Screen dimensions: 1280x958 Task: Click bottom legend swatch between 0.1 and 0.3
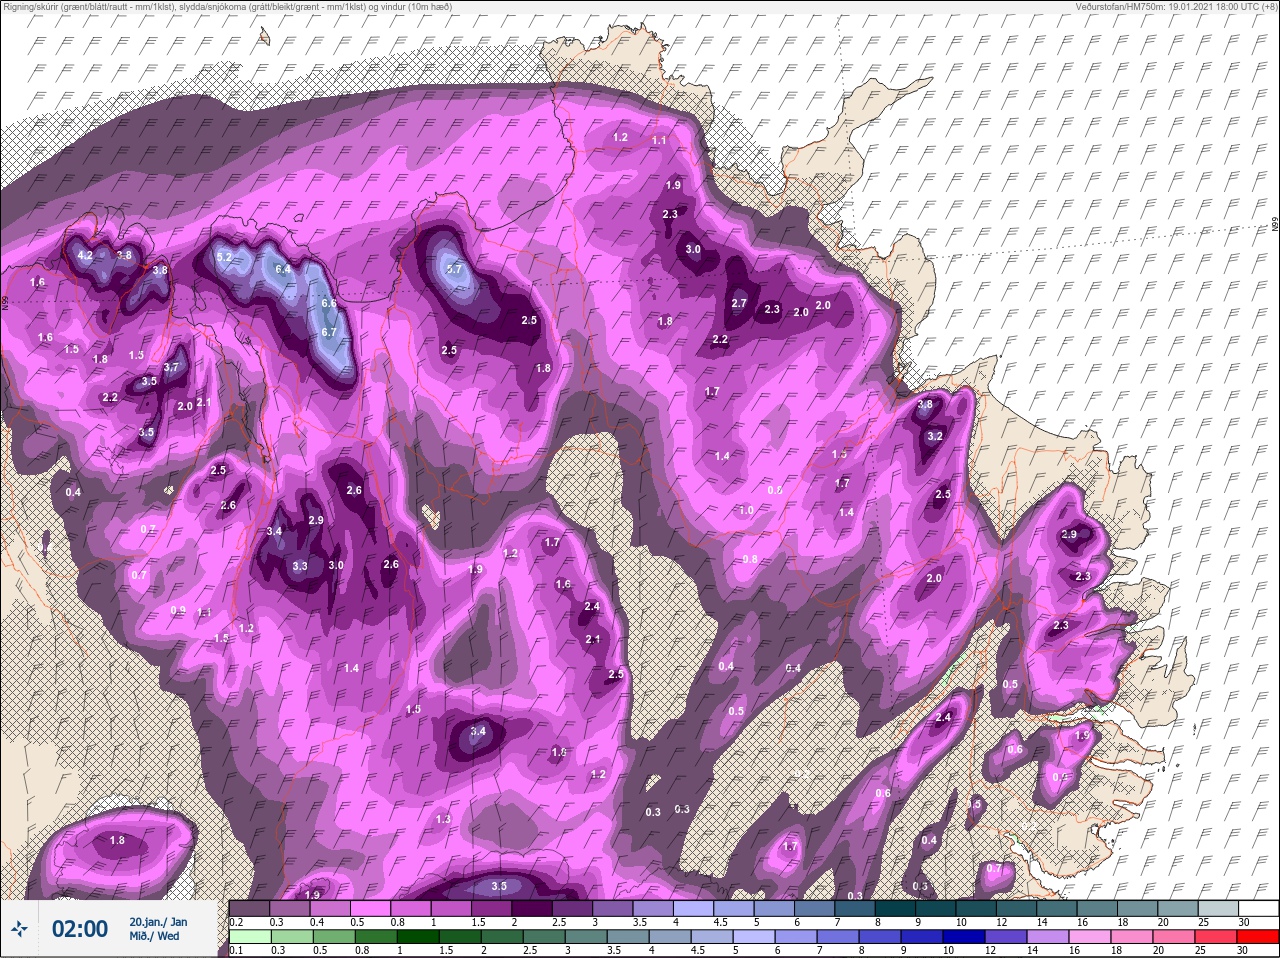250,937
